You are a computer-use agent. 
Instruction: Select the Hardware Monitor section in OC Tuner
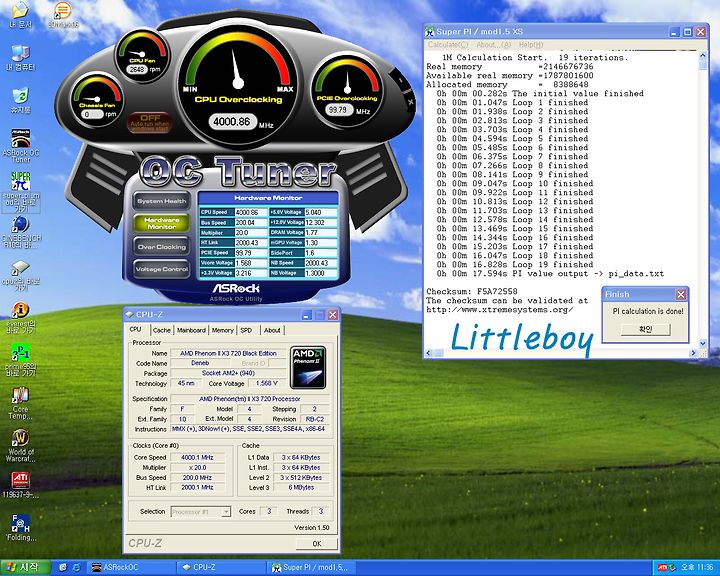[x=162, y=223]
